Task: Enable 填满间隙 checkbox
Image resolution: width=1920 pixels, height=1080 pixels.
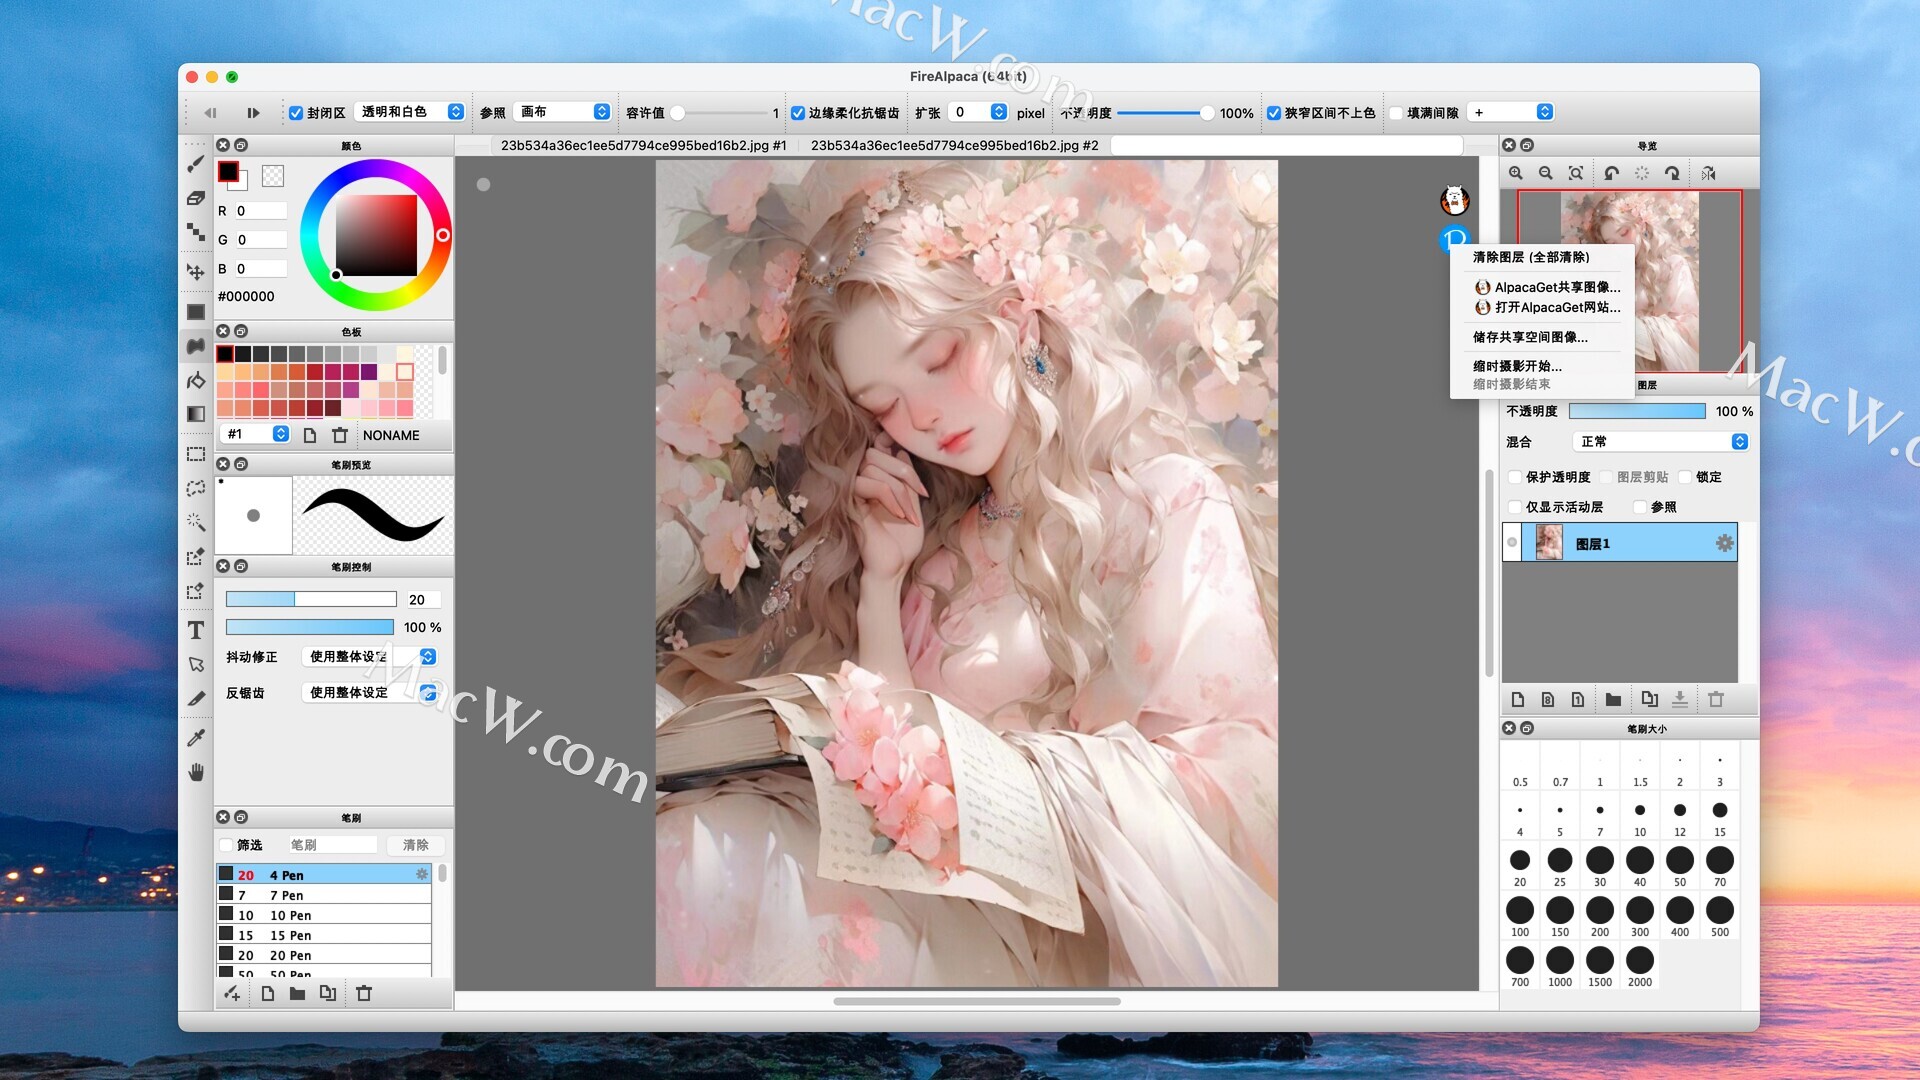Action: [x=1396, y=113]
